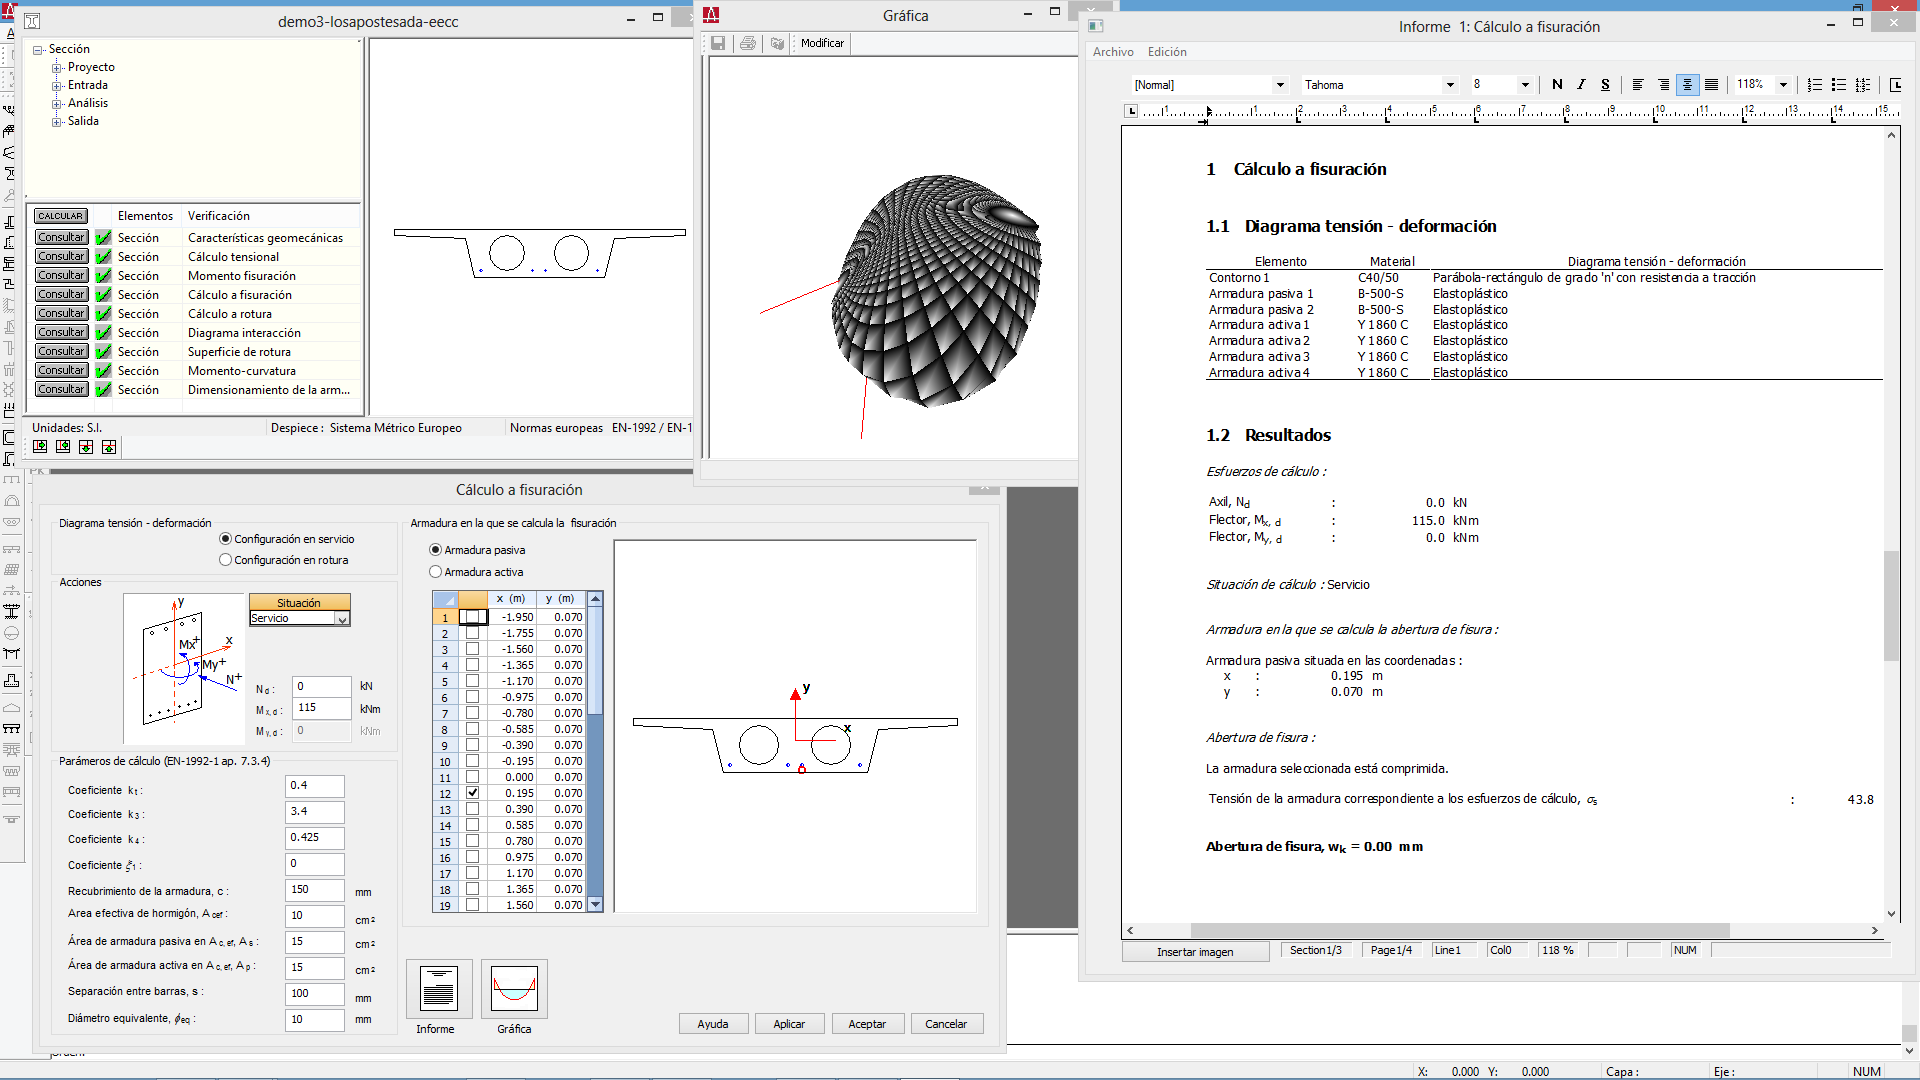
Task: Toggle bold (N) formatting in report
Action: coord(1557,85)
